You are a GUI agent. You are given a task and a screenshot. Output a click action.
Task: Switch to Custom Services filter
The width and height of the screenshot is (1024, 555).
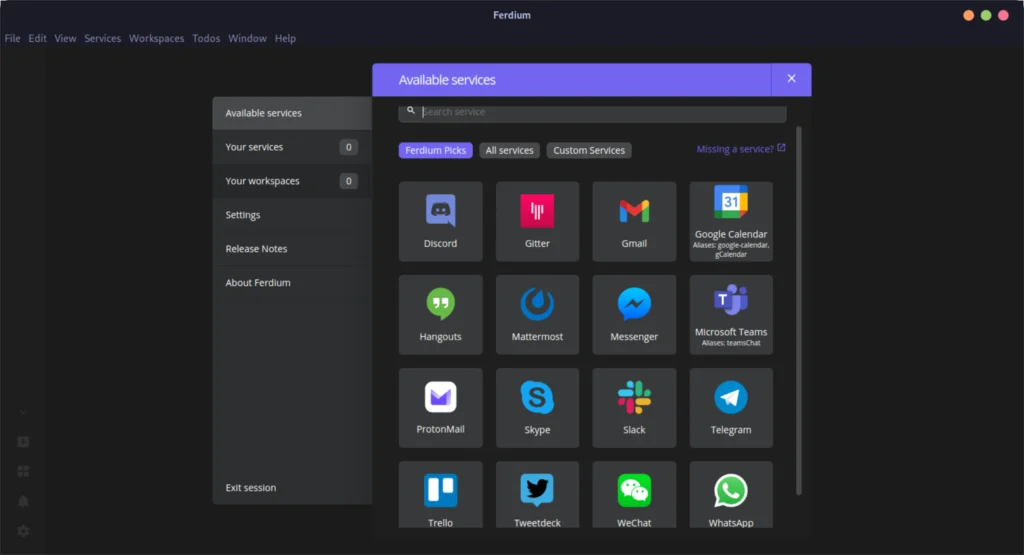[589, 150]
